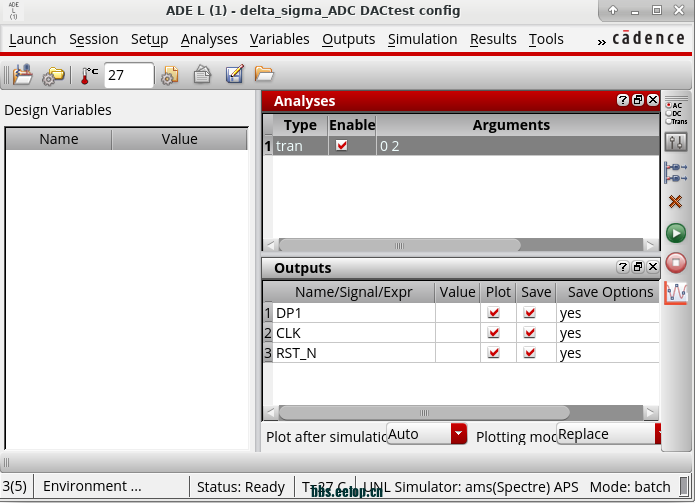Uncheck the Plot checkbox for DP1

click(x=493, y=312)
